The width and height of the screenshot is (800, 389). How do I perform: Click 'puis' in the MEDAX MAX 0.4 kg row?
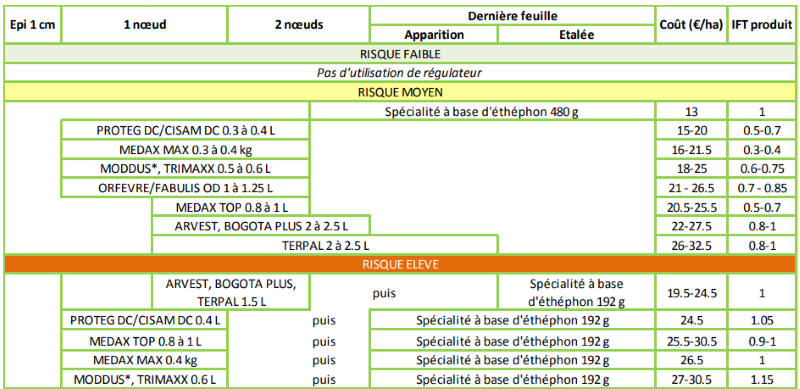point(324,360)
